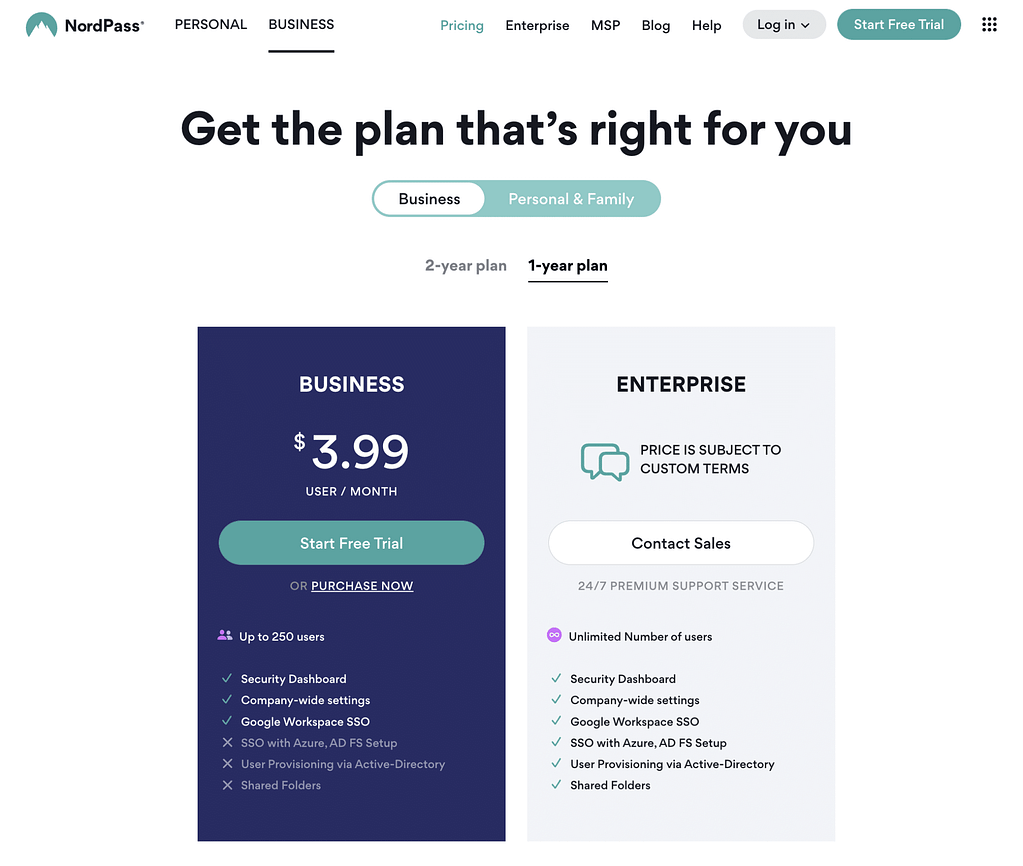Click the purple infinity icon under Enterprise

click(x=554, y=636)
